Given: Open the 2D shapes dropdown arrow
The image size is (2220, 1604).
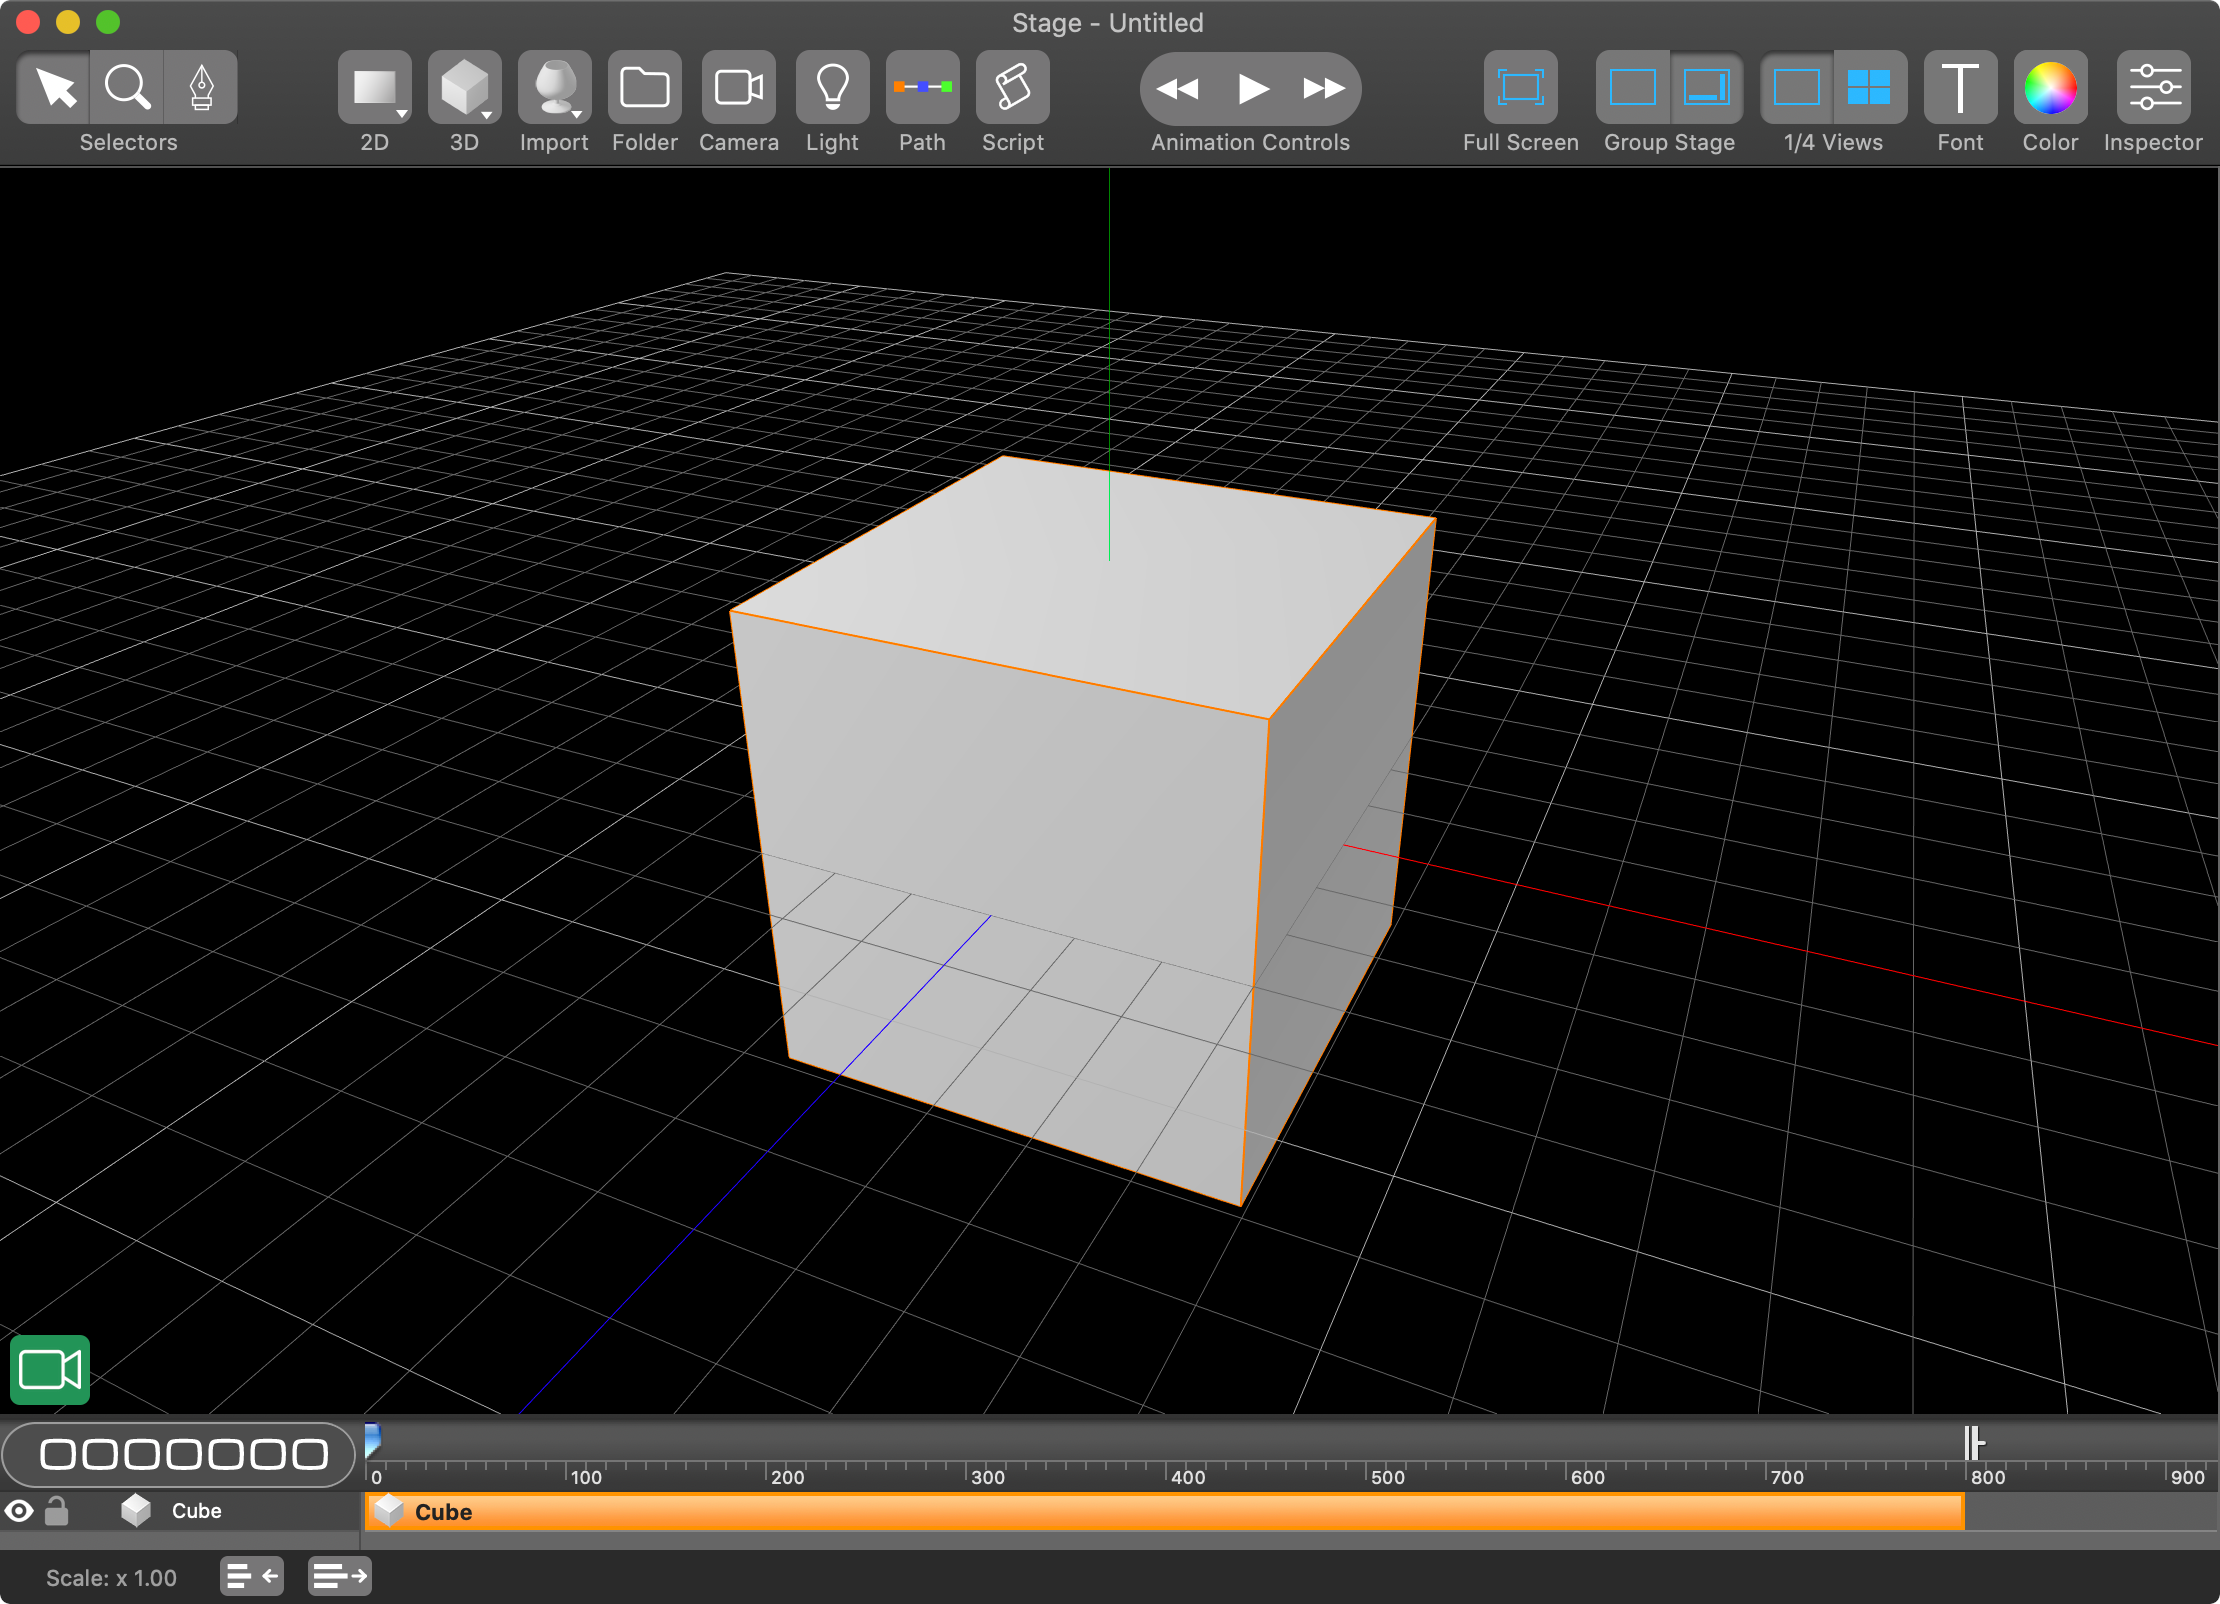Looking at the screenshot, I should pos(402,114).
